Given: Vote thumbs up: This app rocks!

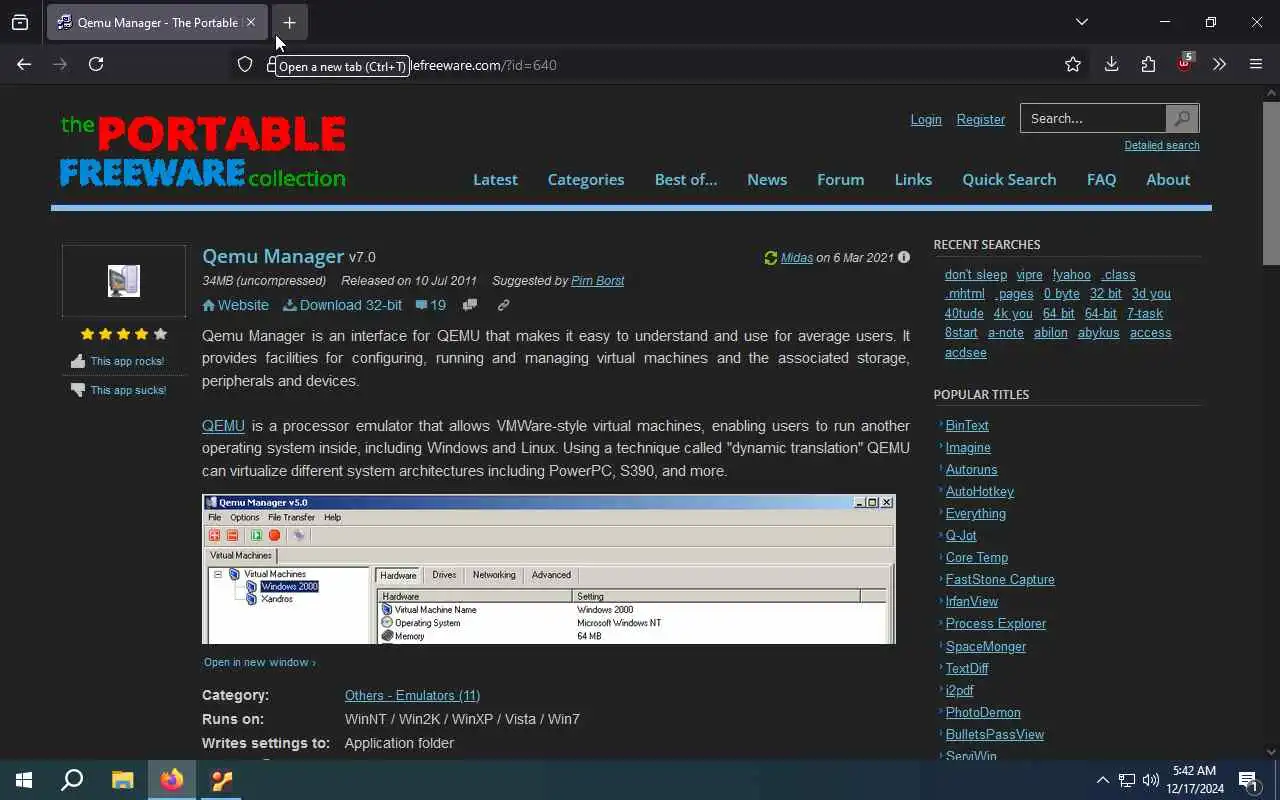Looking at the screenshot, I should 117,361.
